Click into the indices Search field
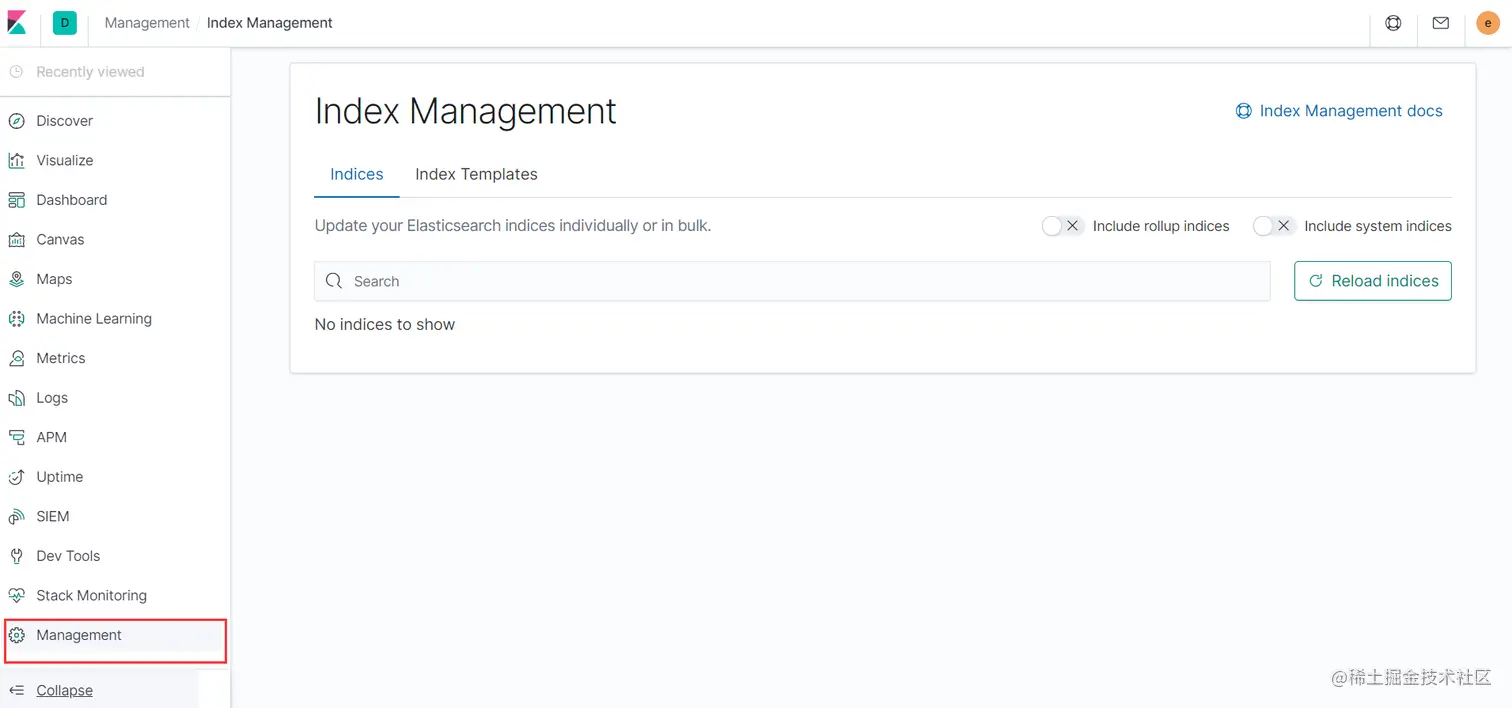The width and height of the screenshot is (1512, 708). pyautogui.click(x=792, y=281)
